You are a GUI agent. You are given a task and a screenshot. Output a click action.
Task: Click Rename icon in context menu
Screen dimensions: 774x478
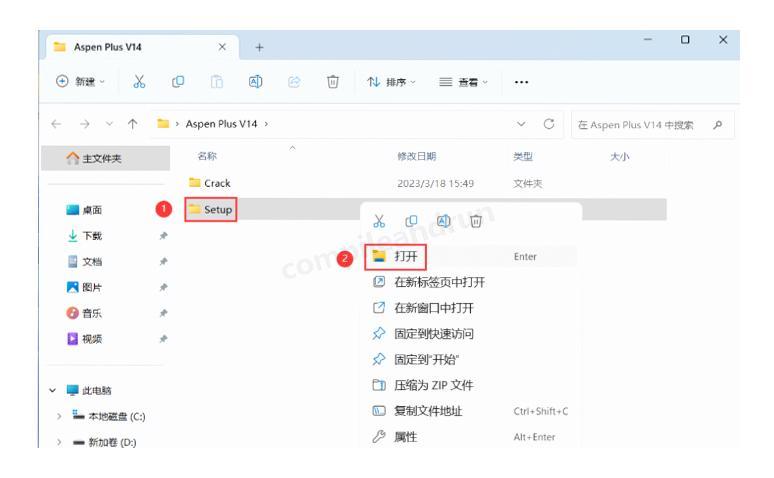[x=444, y=221]
